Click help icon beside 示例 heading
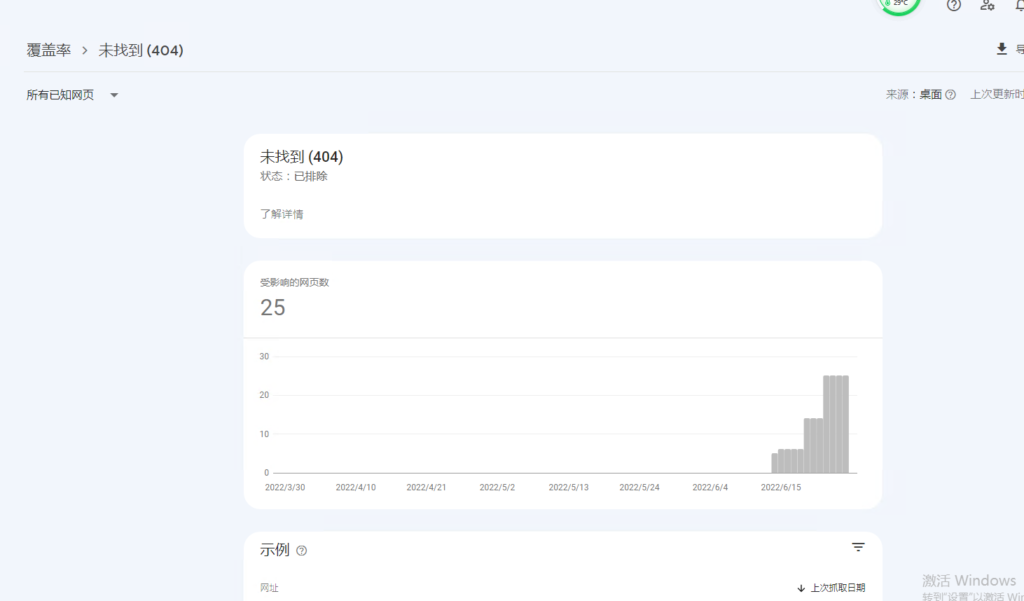This screenshot has height=601, width=1024. click(302, 550)
